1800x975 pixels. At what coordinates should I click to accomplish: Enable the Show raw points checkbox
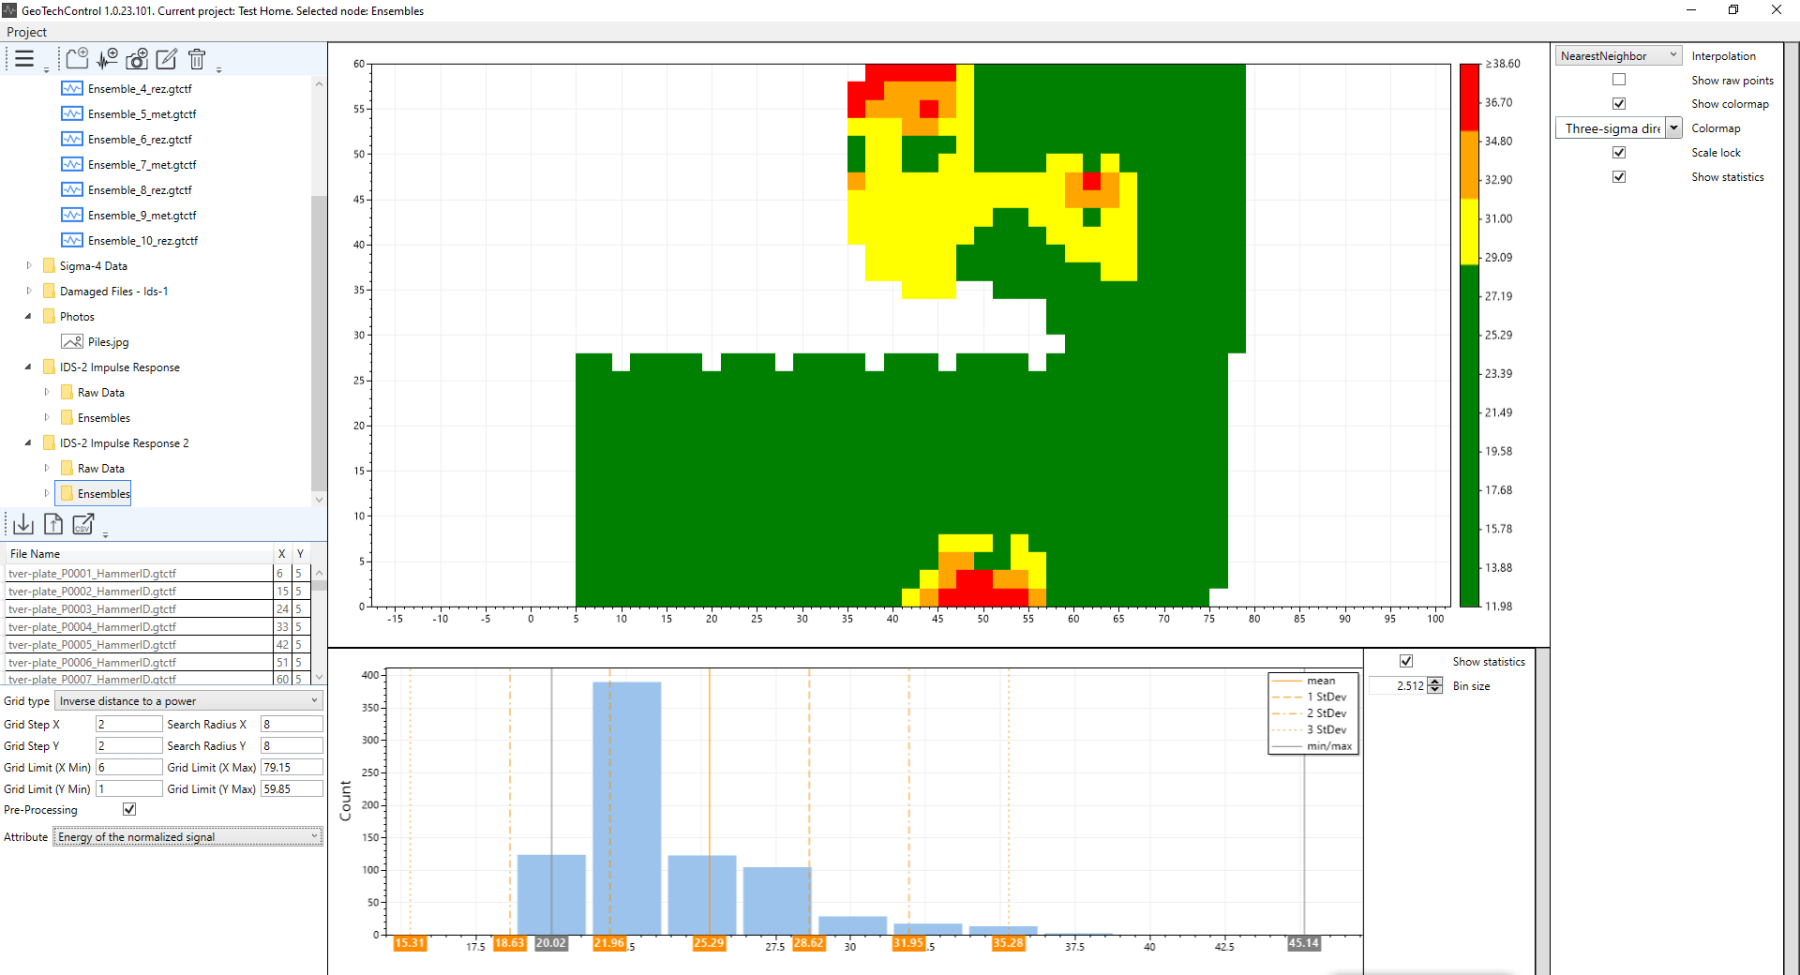click(x=1619, y=80)
